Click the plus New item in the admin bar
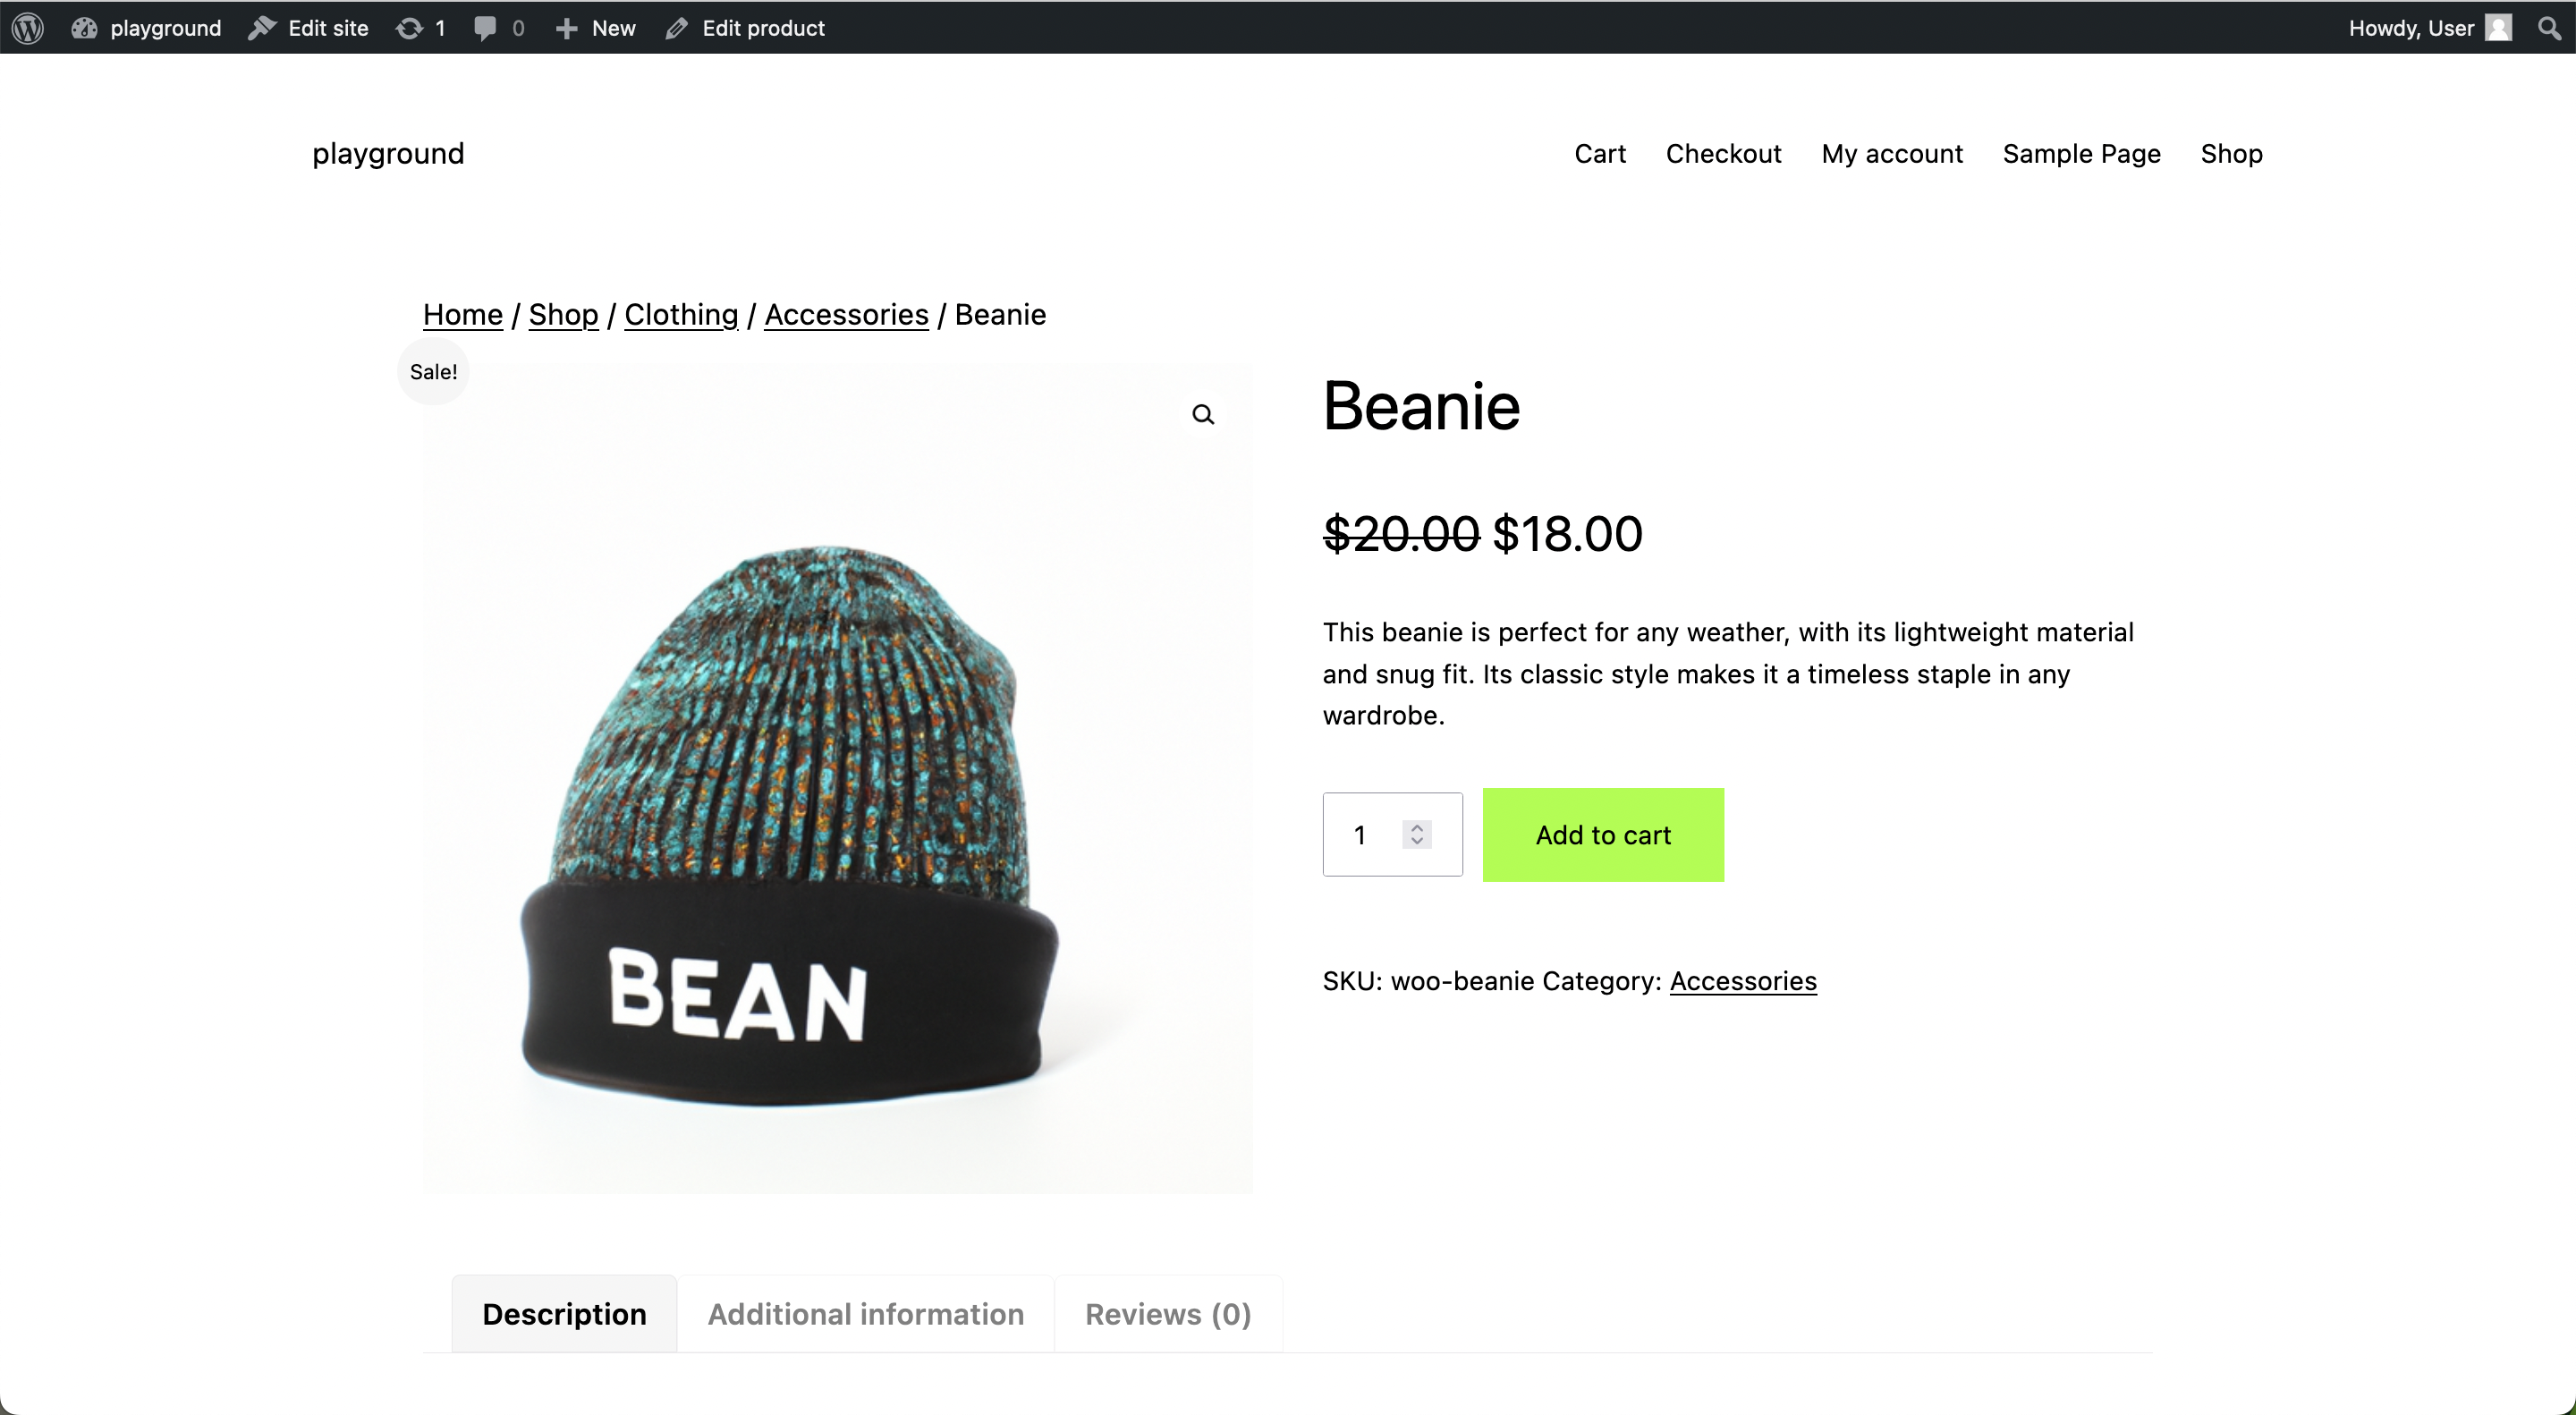The height and width of the screenshot is (1415, 2576). (596, 28)
